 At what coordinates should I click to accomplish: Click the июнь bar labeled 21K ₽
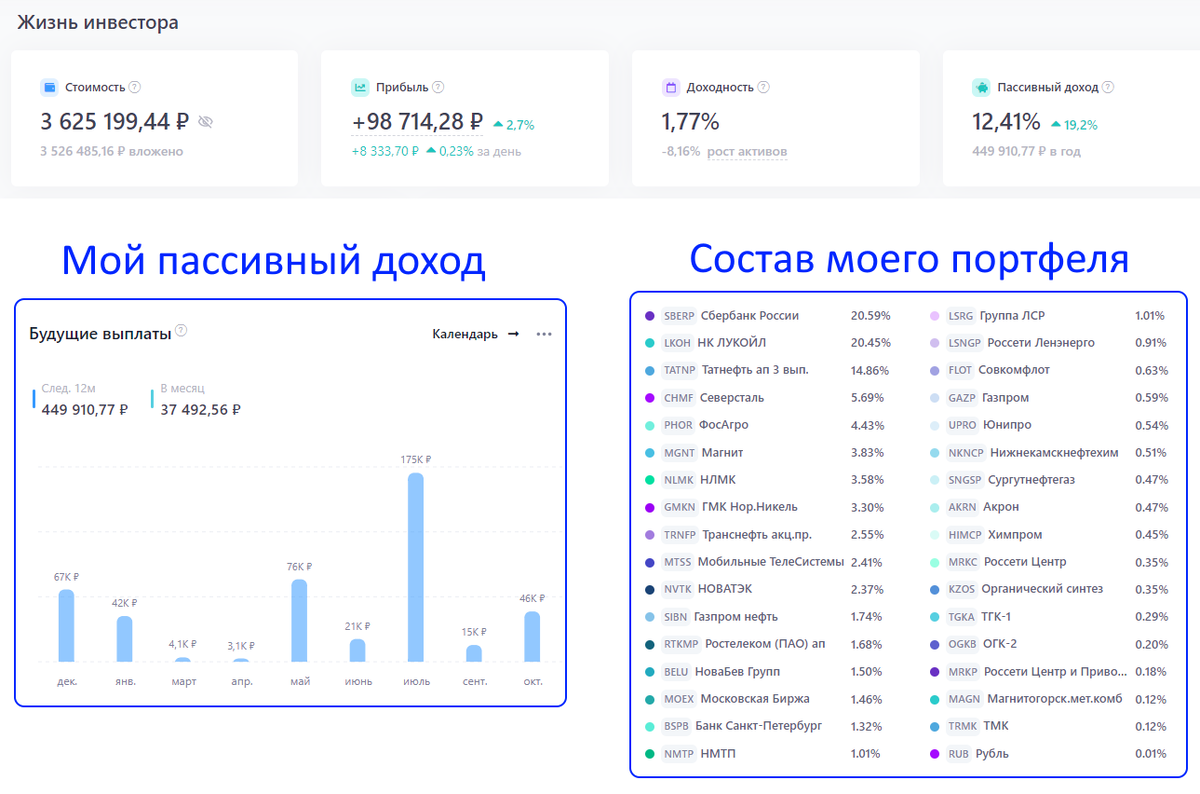click(x=357, y=650)
